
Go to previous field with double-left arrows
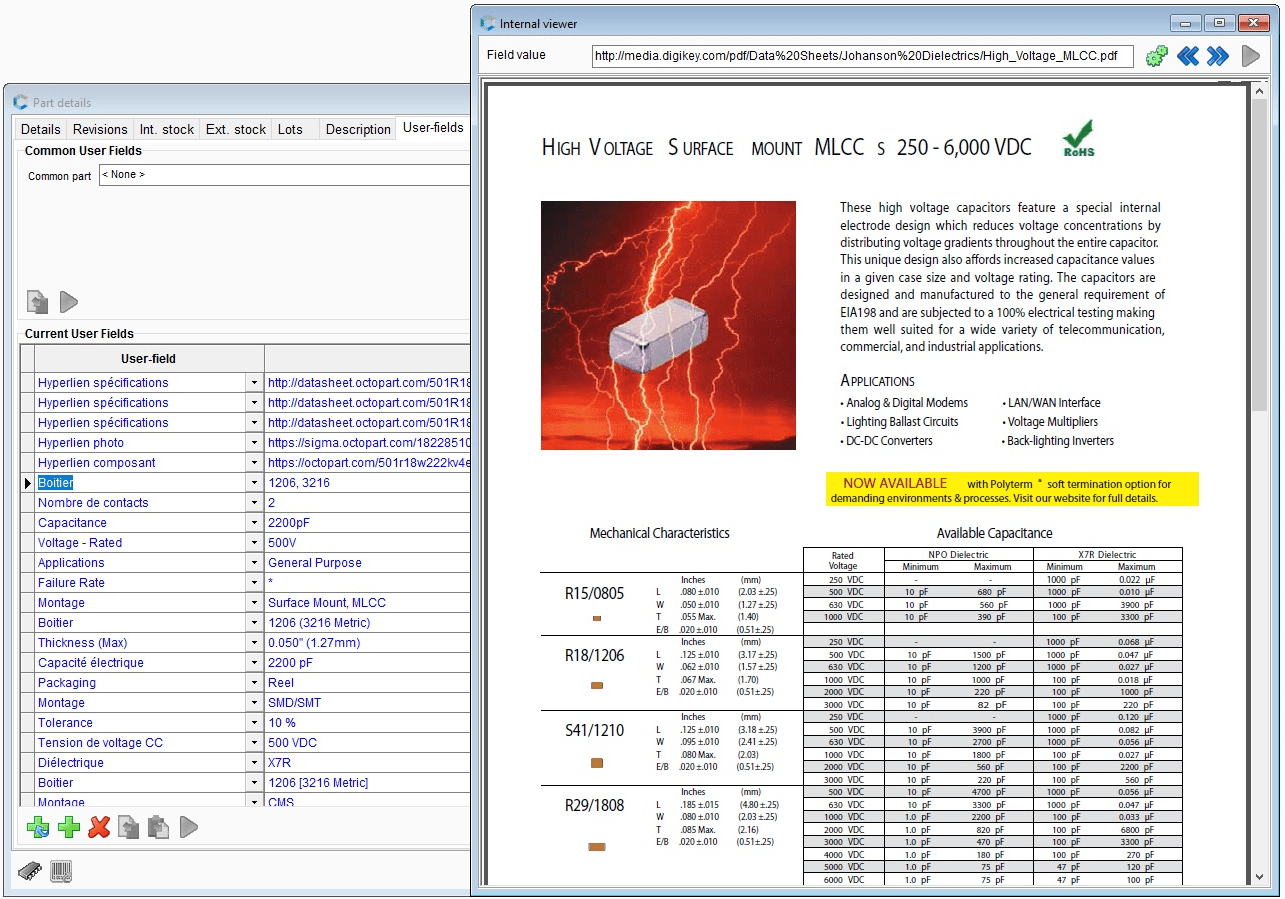[x=1188, y=56]
